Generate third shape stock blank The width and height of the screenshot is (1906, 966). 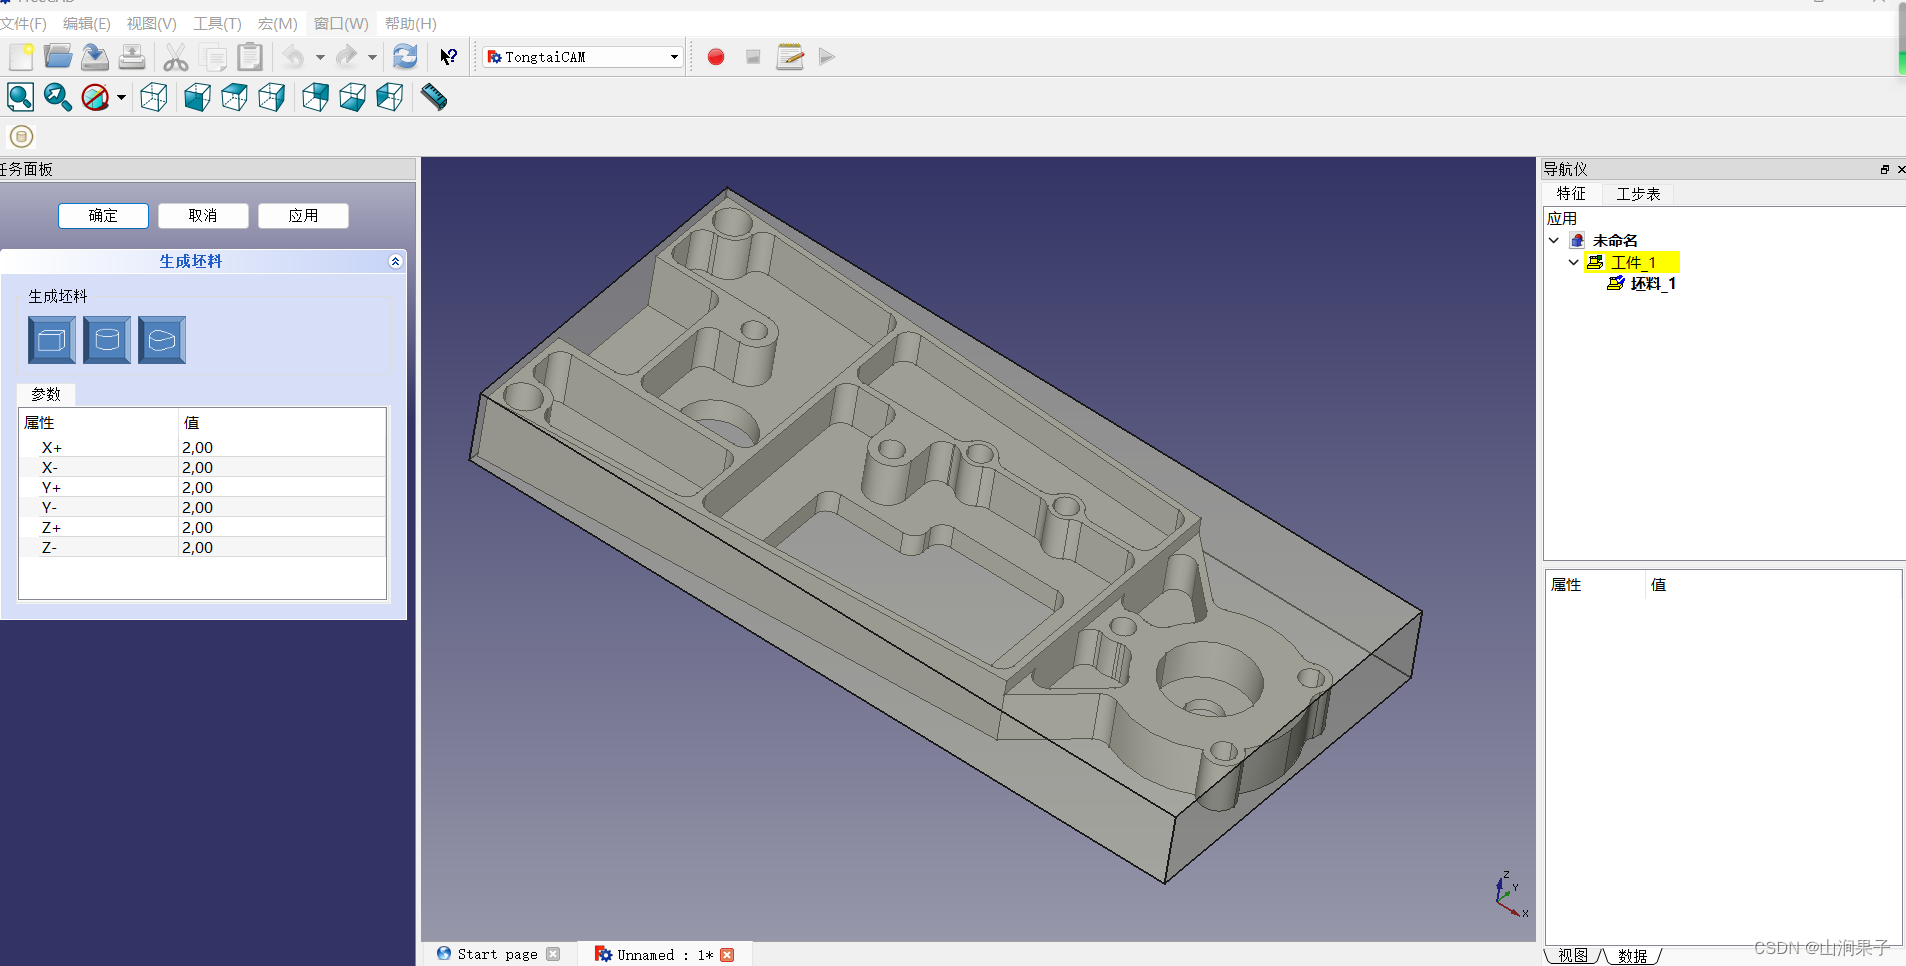(x=162, y=340)
